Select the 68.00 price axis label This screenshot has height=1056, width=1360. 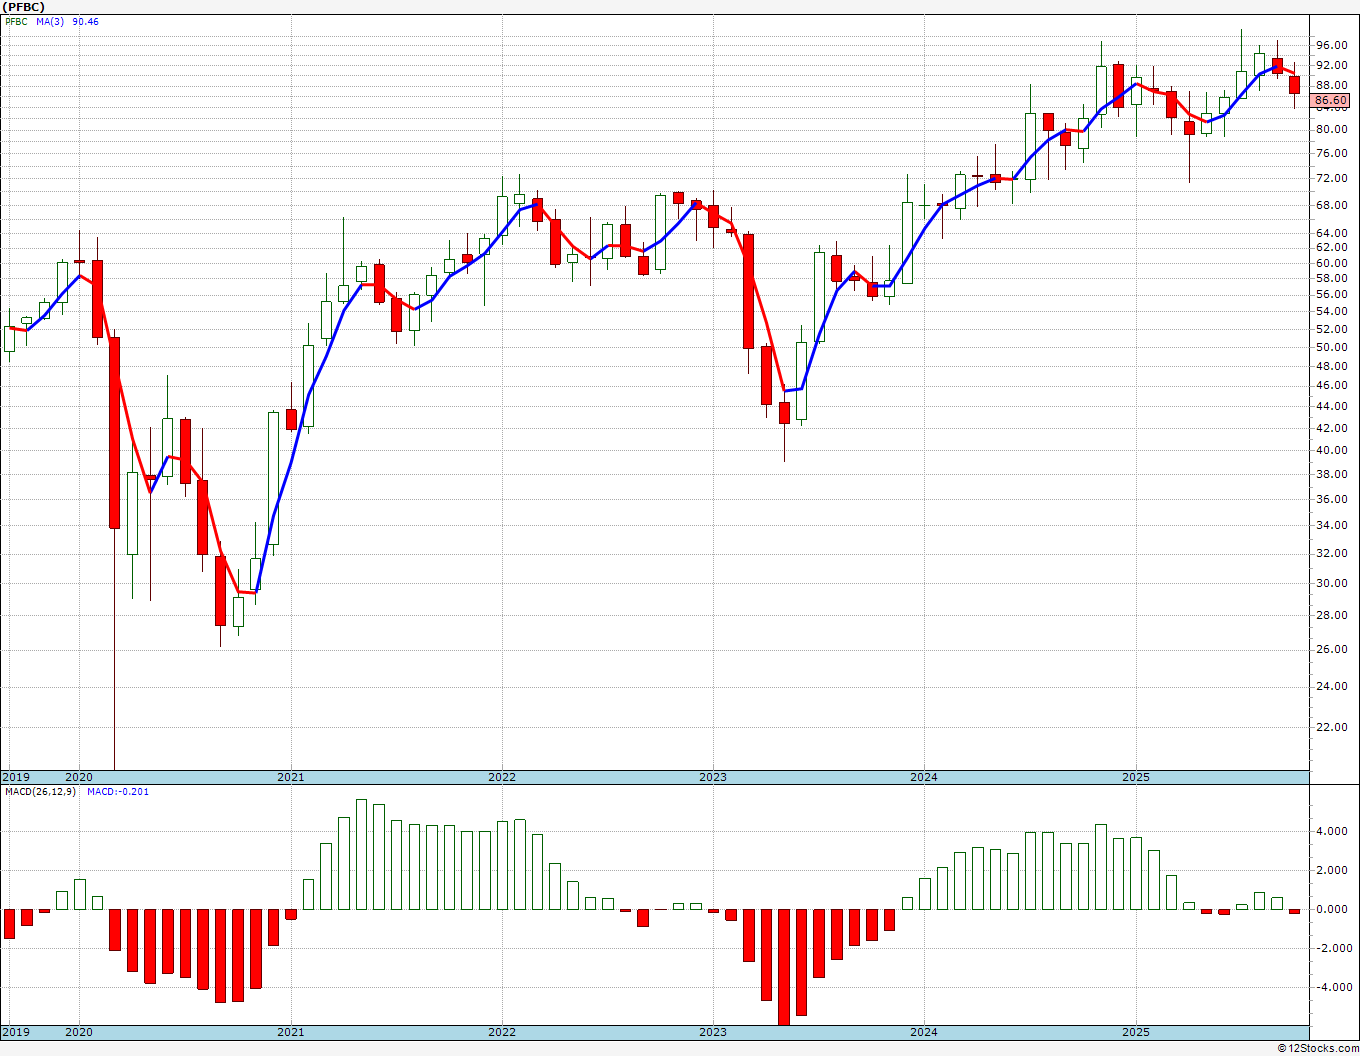tap(1332, 205)
